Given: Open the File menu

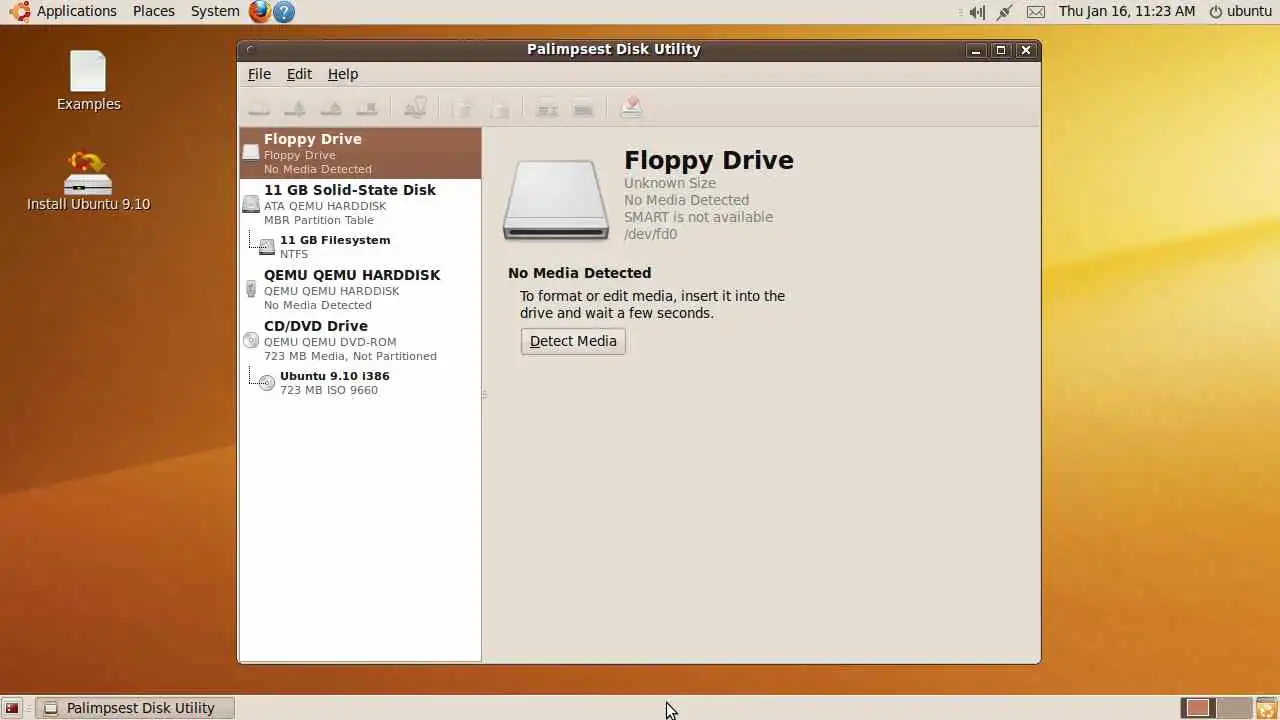Looking at the screenshot, I should point(259,74).
